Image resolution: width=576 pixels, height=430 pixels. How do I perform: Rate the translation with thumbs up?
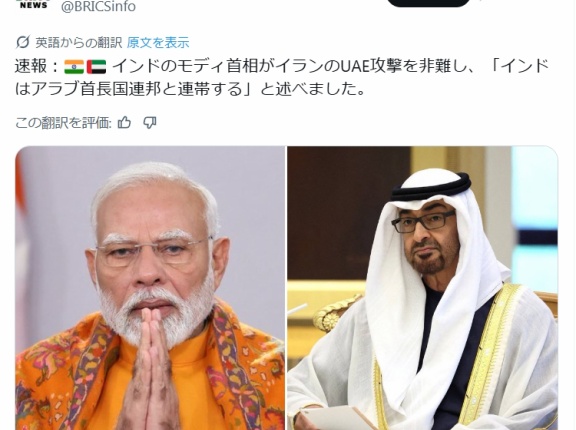[x=124, y=122]
